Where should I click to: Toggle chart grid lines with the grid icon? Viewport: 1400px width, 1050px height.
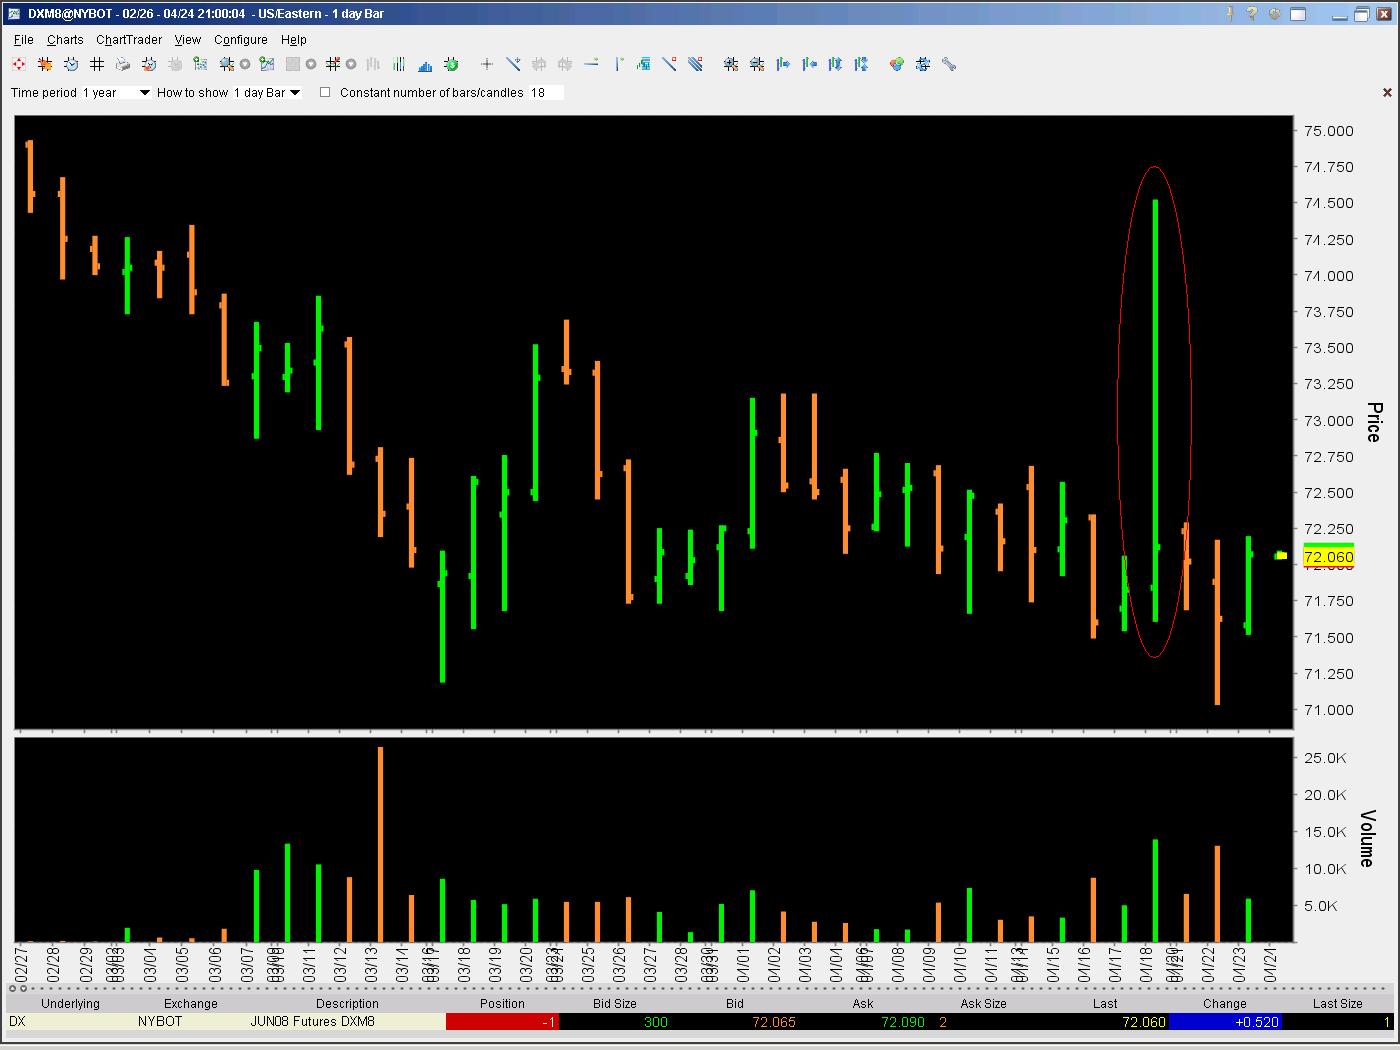pos(97,63)
